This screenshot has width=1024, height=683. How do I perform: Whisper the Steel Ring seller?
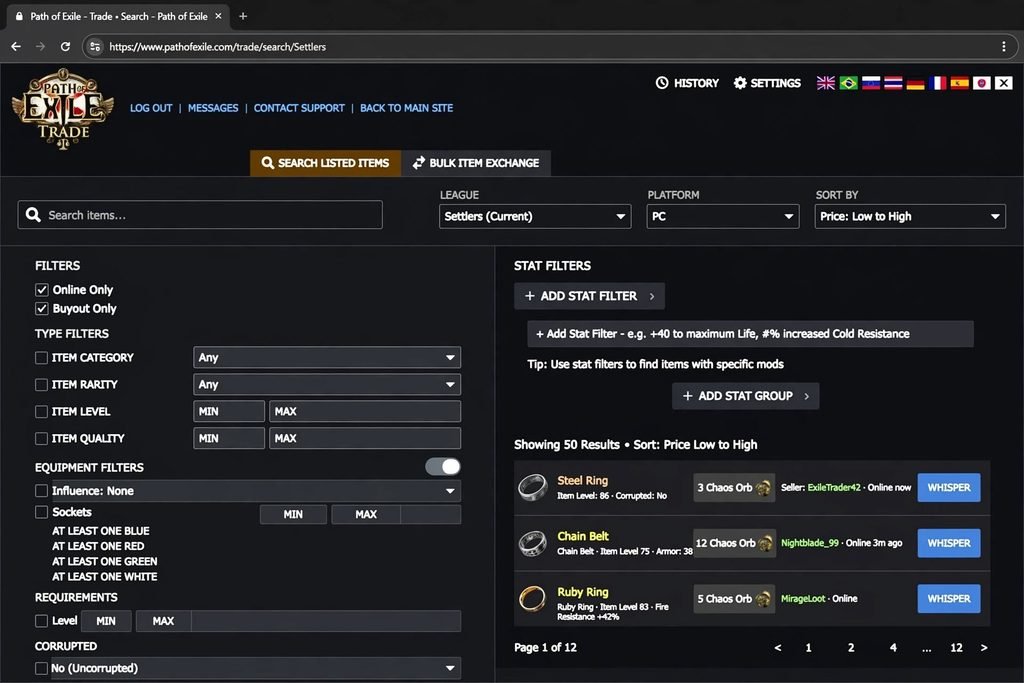[949, 487]
